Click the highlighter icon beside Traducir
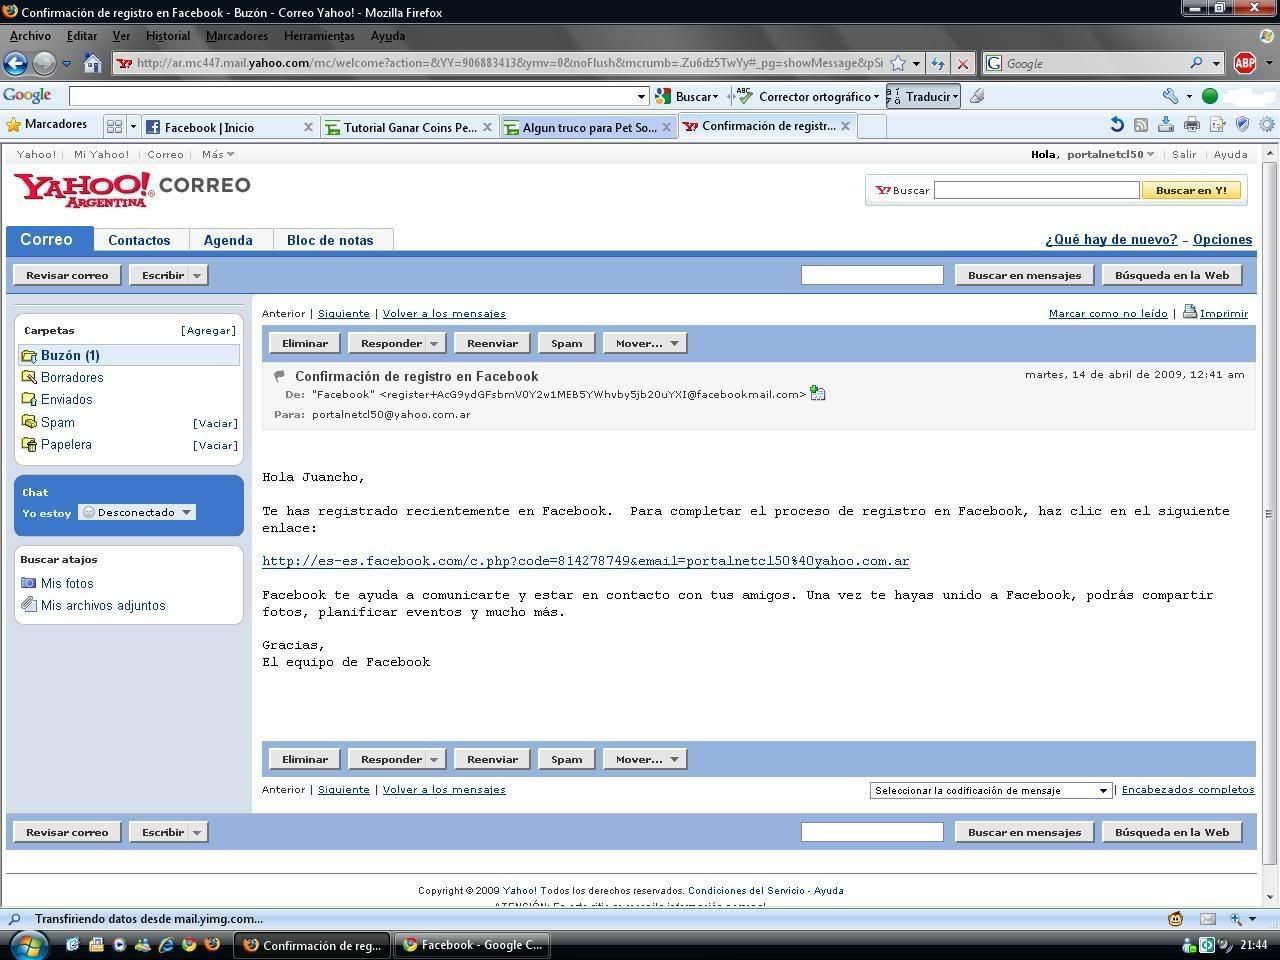This screenshot has height=960, width=1280. point(977,96)
